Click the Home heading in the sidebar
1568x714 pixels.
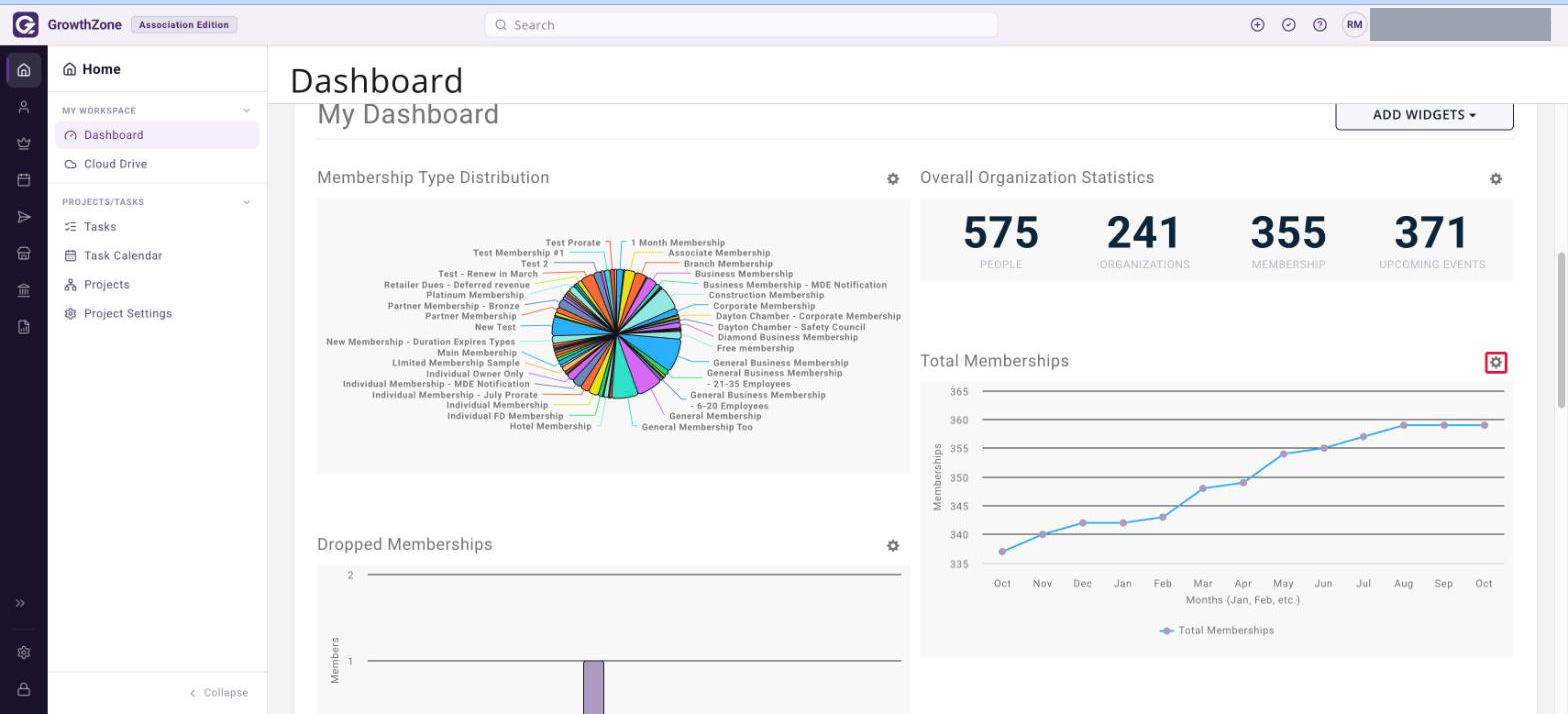(92, 69)
